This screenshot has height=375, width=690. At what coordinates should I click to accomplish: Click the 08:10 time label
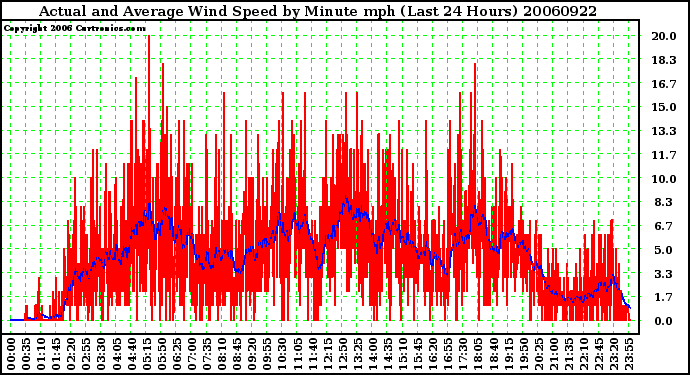[222, 354]
